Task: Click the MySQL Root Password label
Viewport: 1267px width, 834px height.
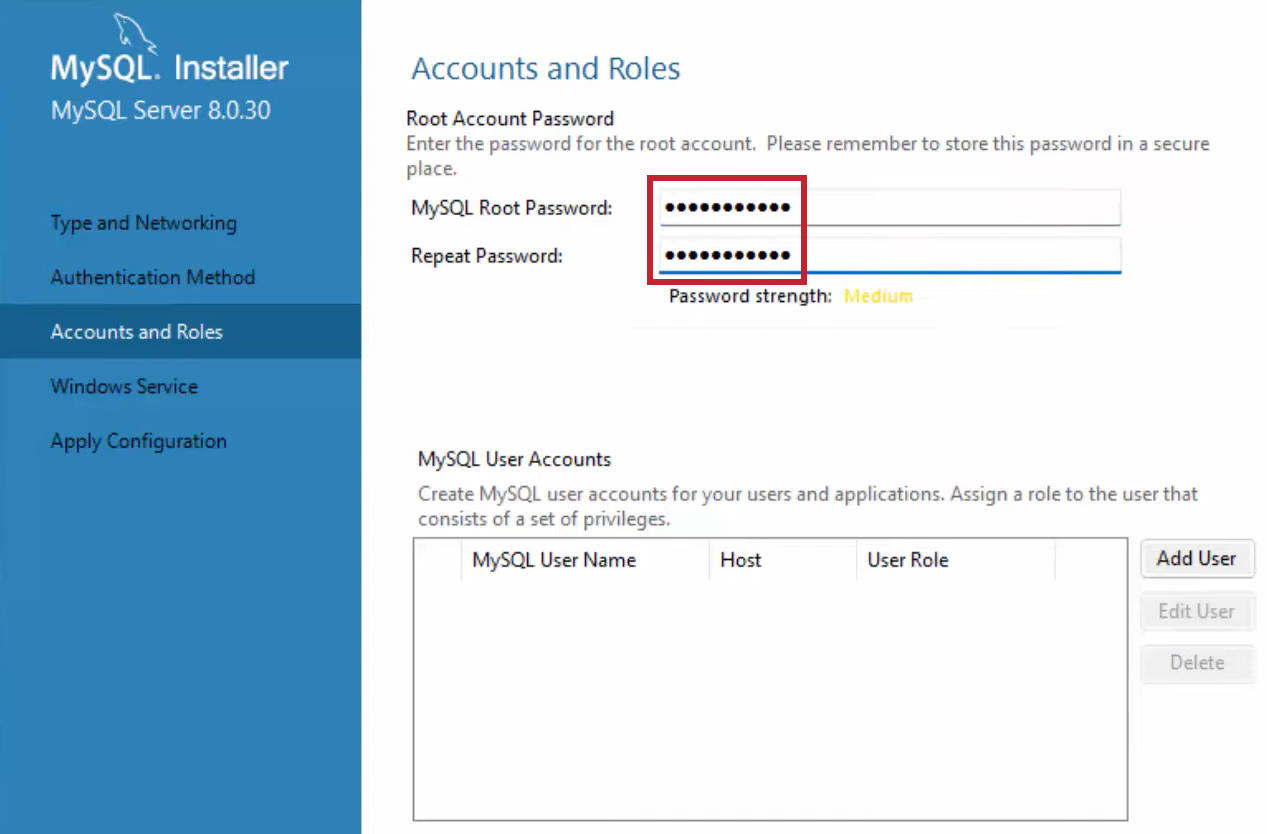Action: point(511,208)
